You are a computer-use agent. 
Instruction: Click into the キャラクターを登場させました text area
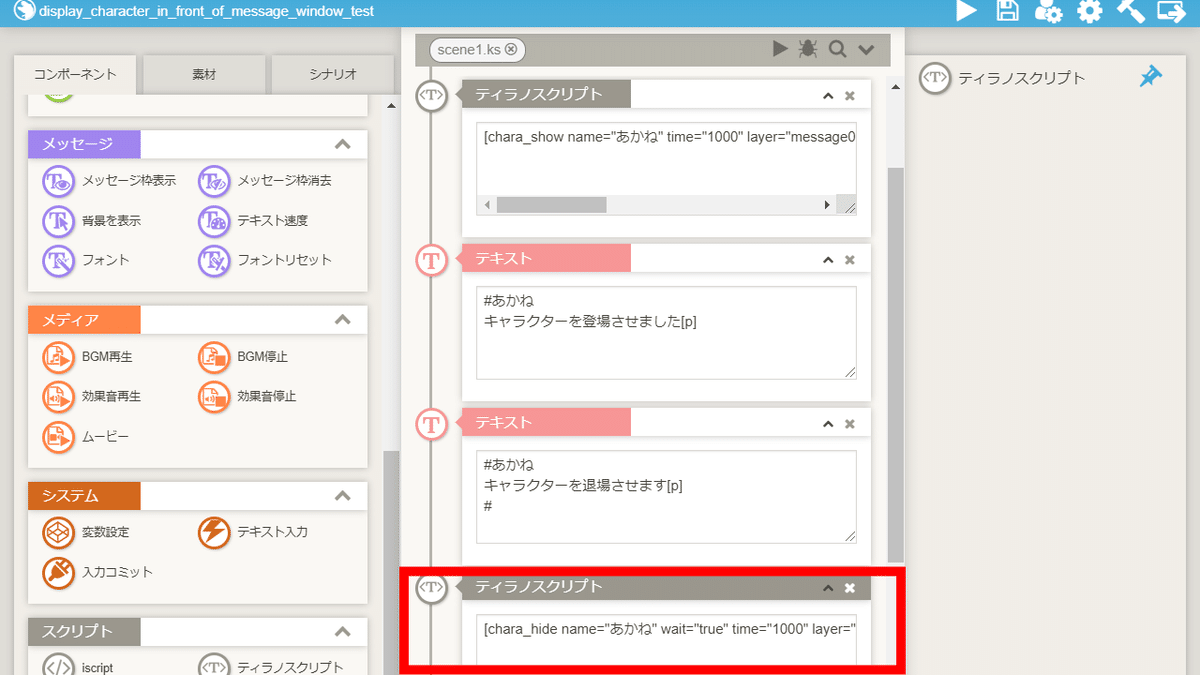click(x=666, y=333)
